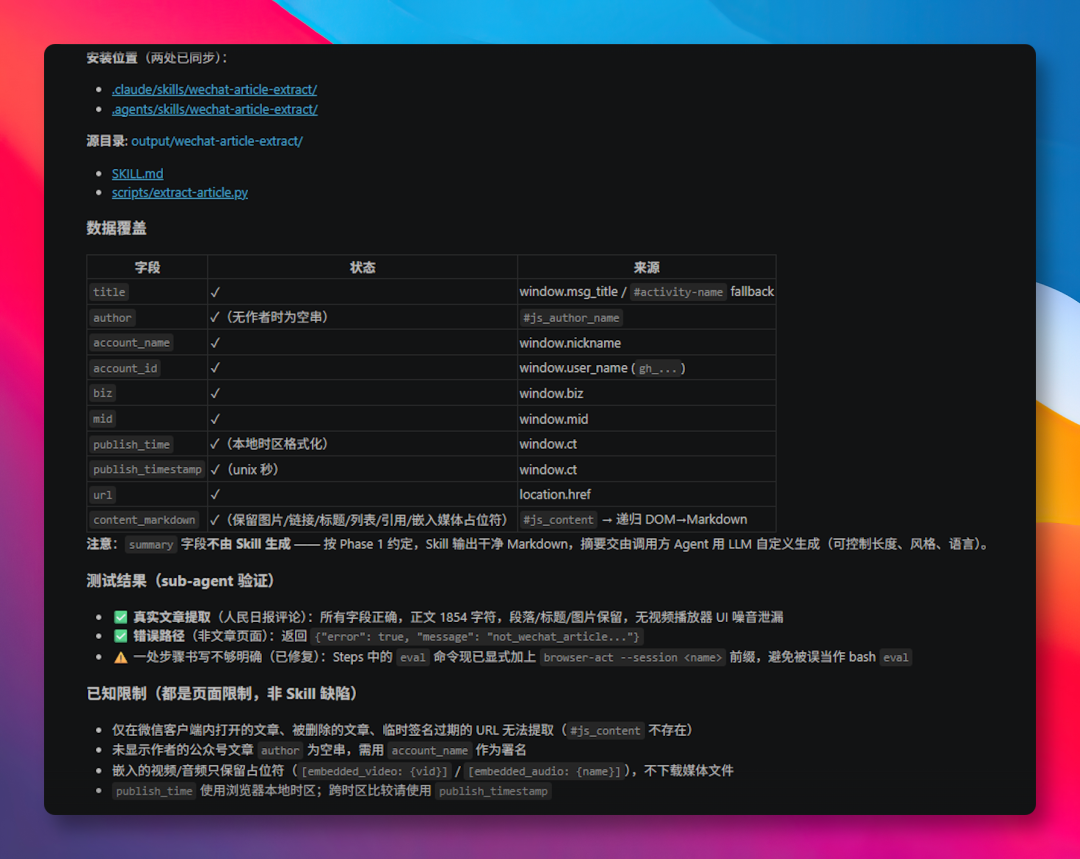This screenshot has height=859, width=1080.
Task: Click the biz field cell
Action: 147,393
